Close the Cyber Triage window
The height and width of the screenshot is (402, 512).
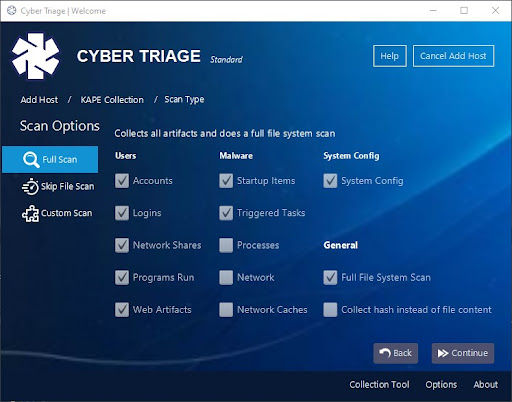click(x=495, y=11)
